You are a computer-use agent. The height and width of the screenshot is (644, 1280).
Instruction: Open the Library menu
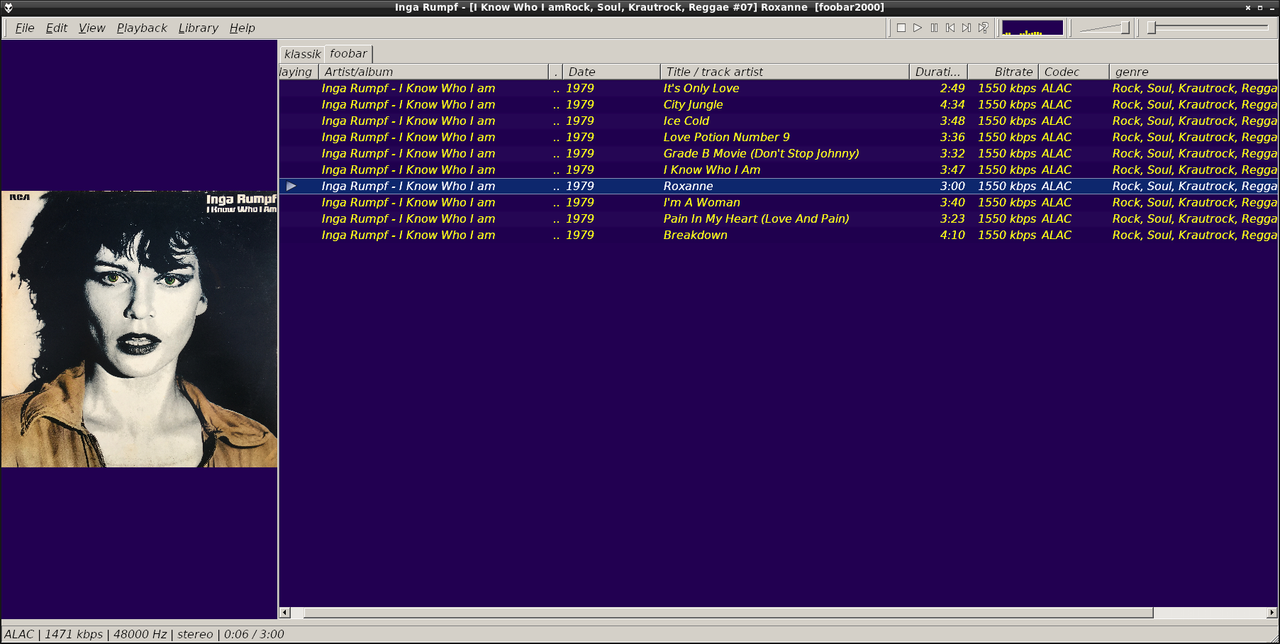tap(198, 28)
